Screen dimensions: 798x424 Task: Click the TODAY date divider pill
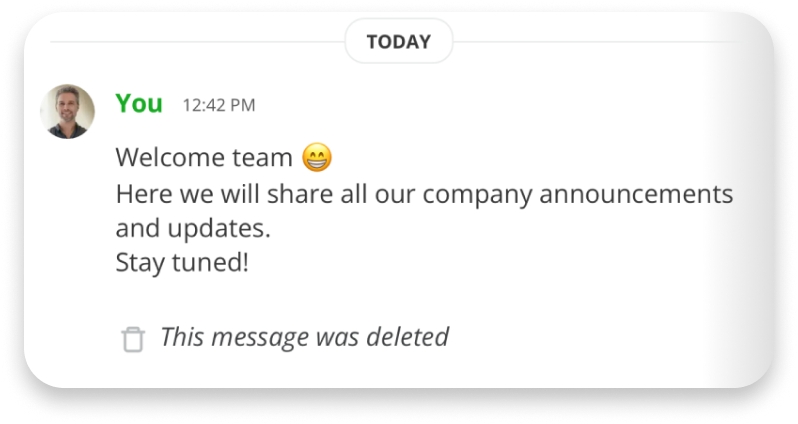click(x=398, y=42)
